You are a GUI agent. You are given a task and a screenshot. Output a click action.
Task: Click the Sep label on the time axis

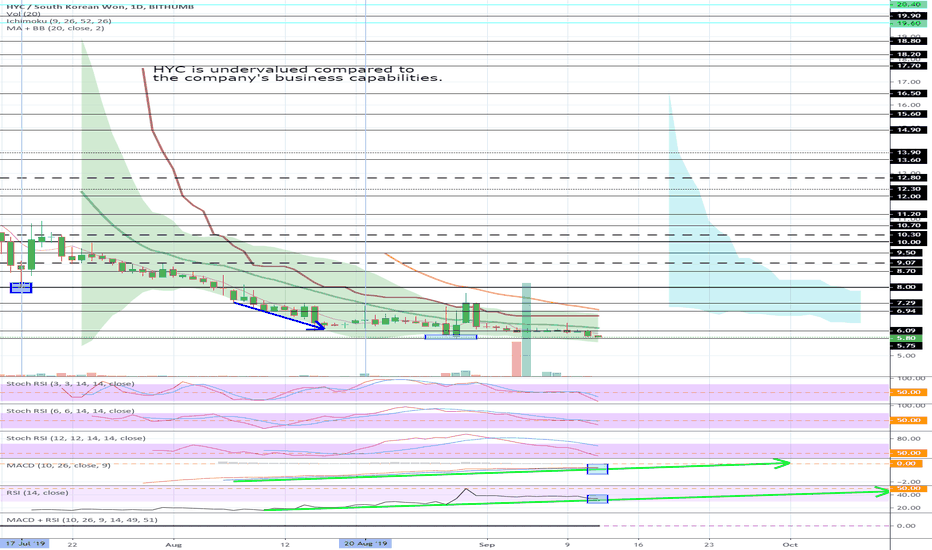487,544
